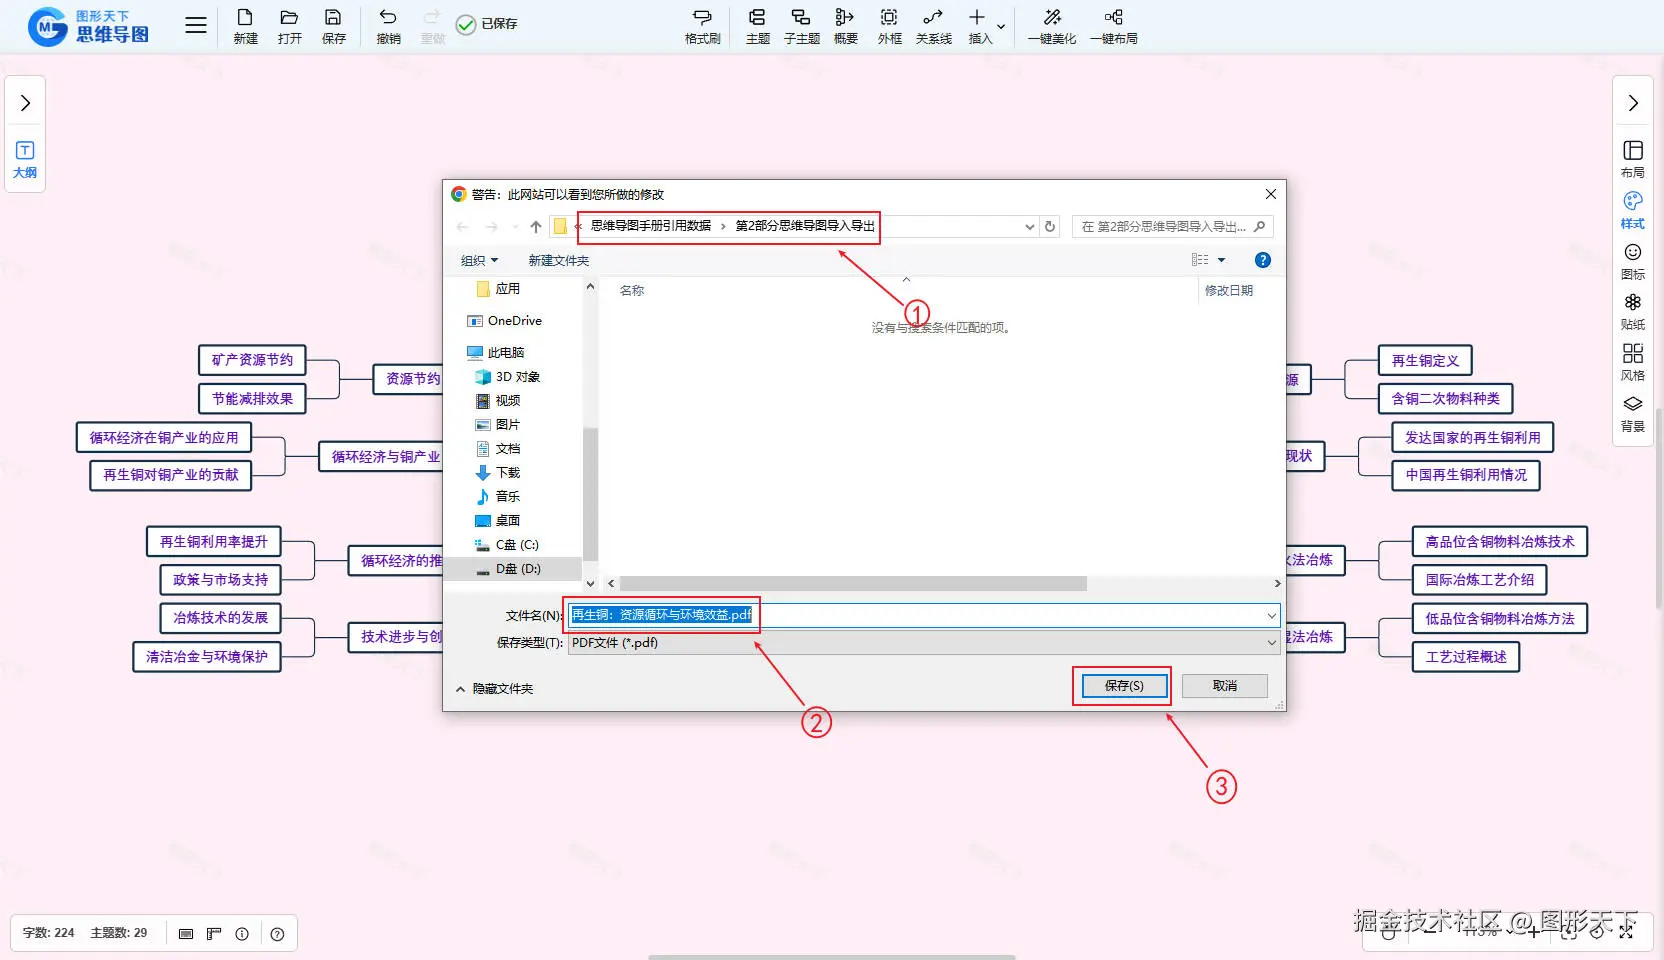Screen dimensions: 1664x960
Task: Apply 一键美化 one-click beautify
Action: 1052,27
